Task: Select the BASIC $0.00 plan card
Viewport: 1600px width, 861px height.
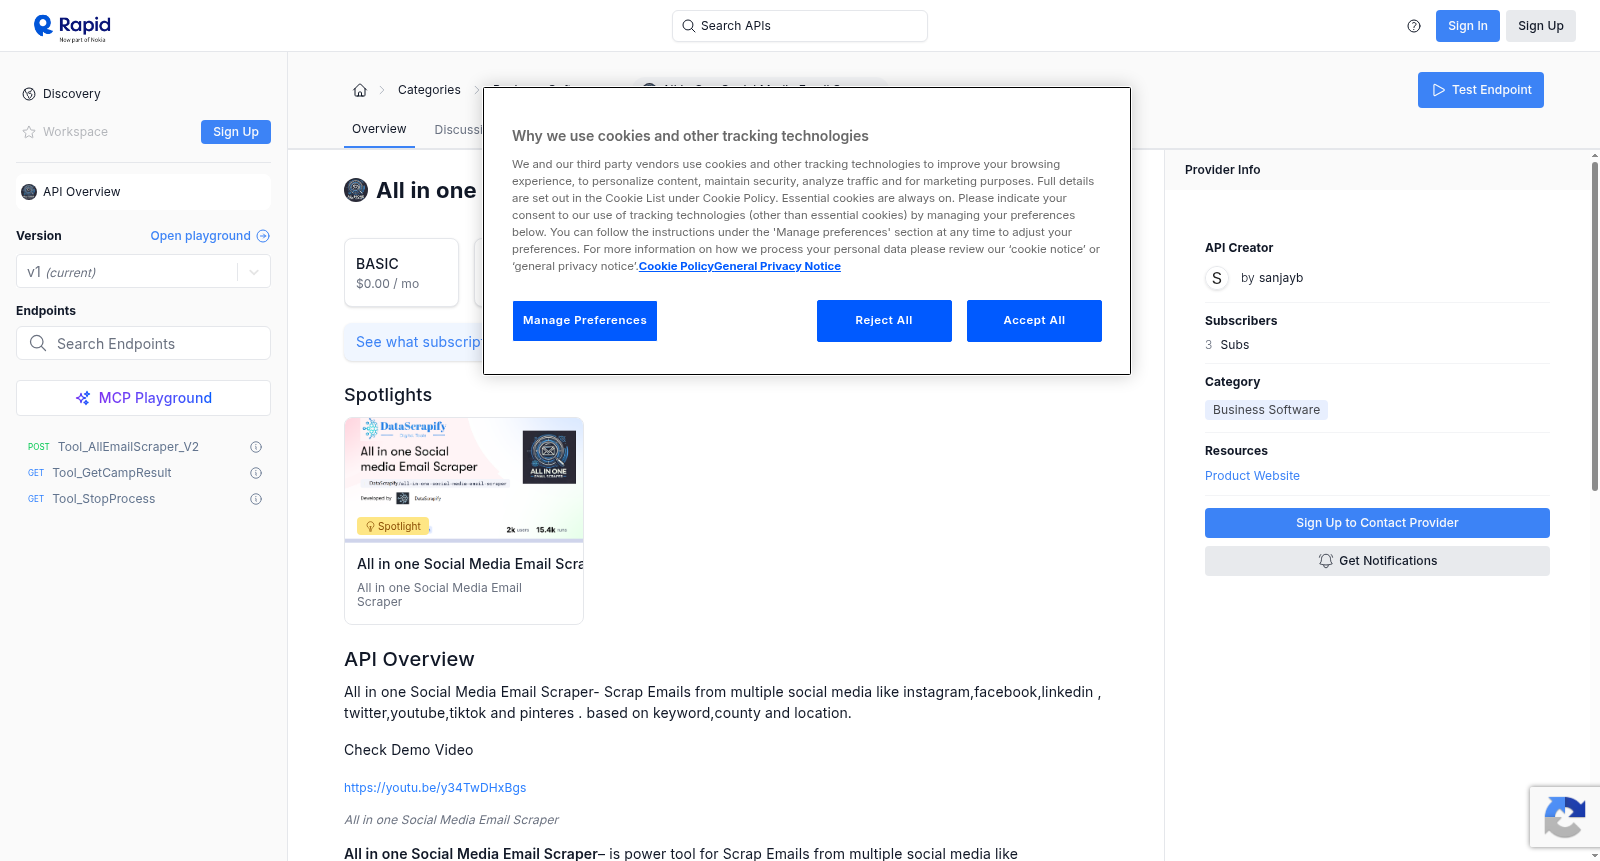Action: click(x=401, y=272)
